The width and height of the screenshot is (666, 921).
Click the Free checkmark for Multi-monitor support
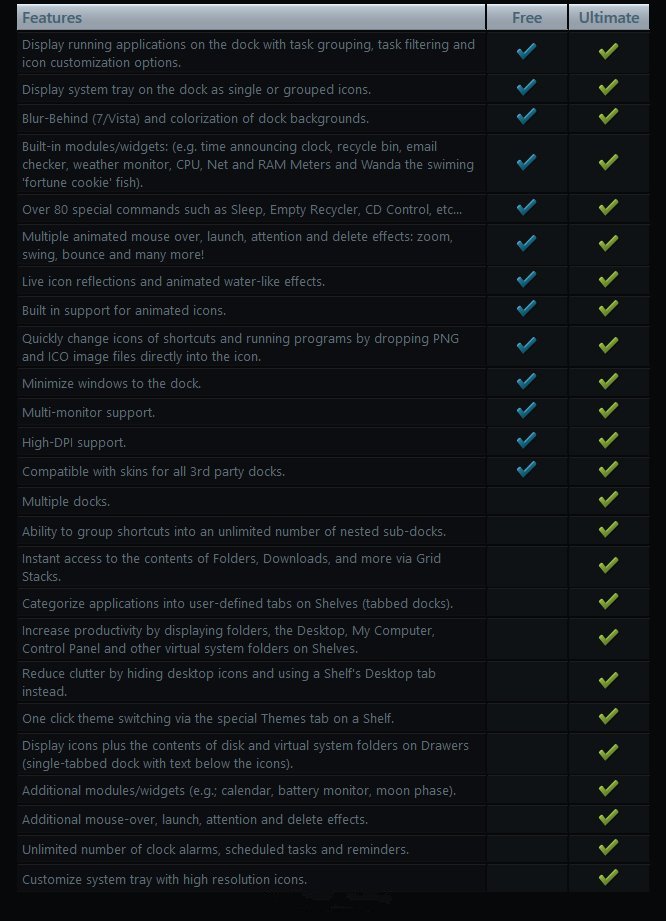click(526, 411)
